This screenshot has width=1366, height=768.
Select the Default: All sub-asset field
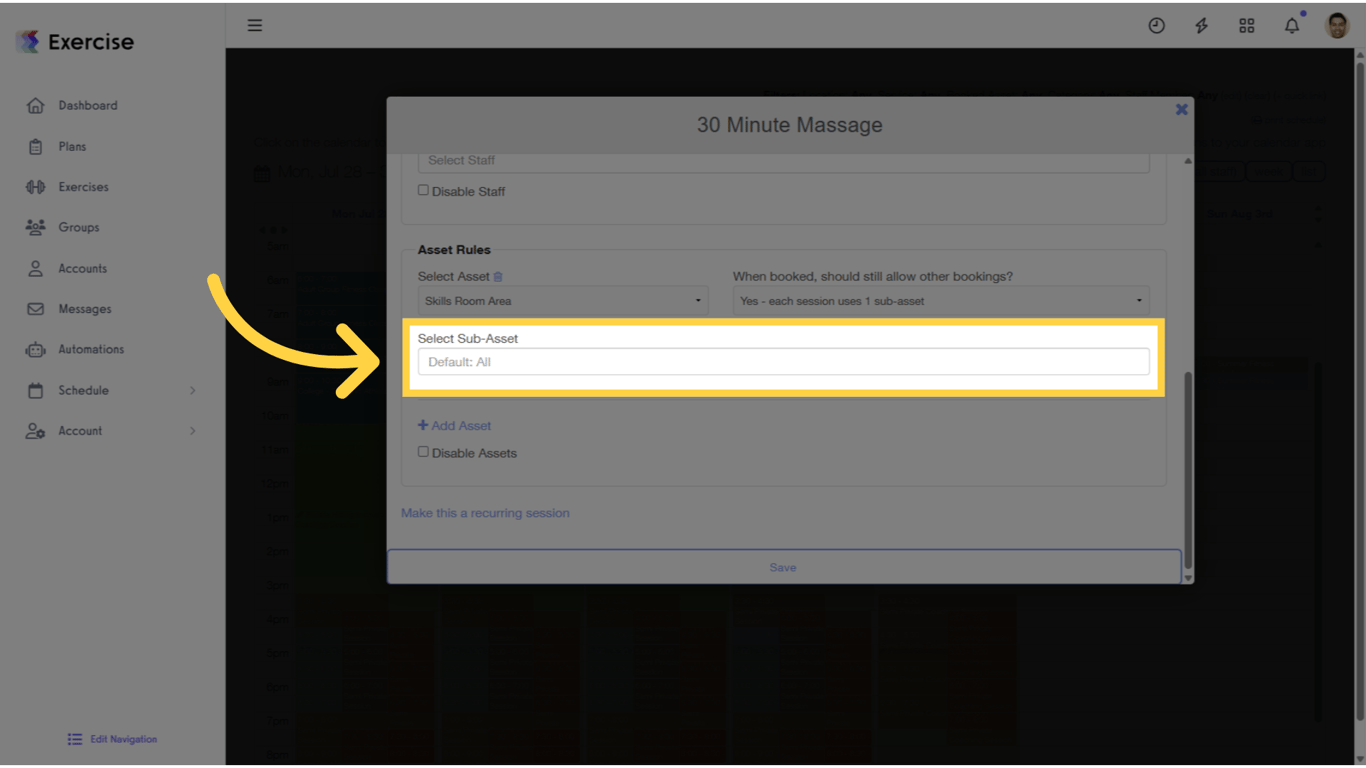coord(783,362)
